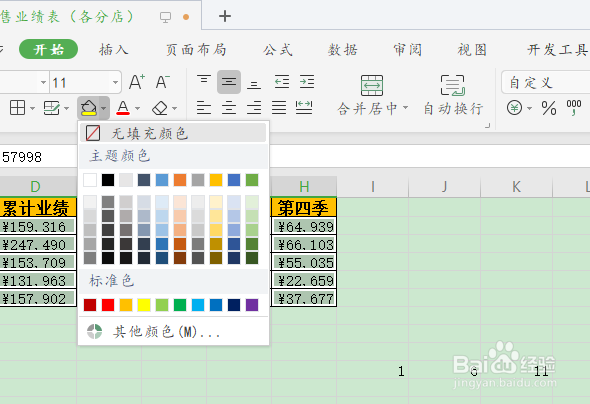Pick the white theme color swatch

point(90,180)
